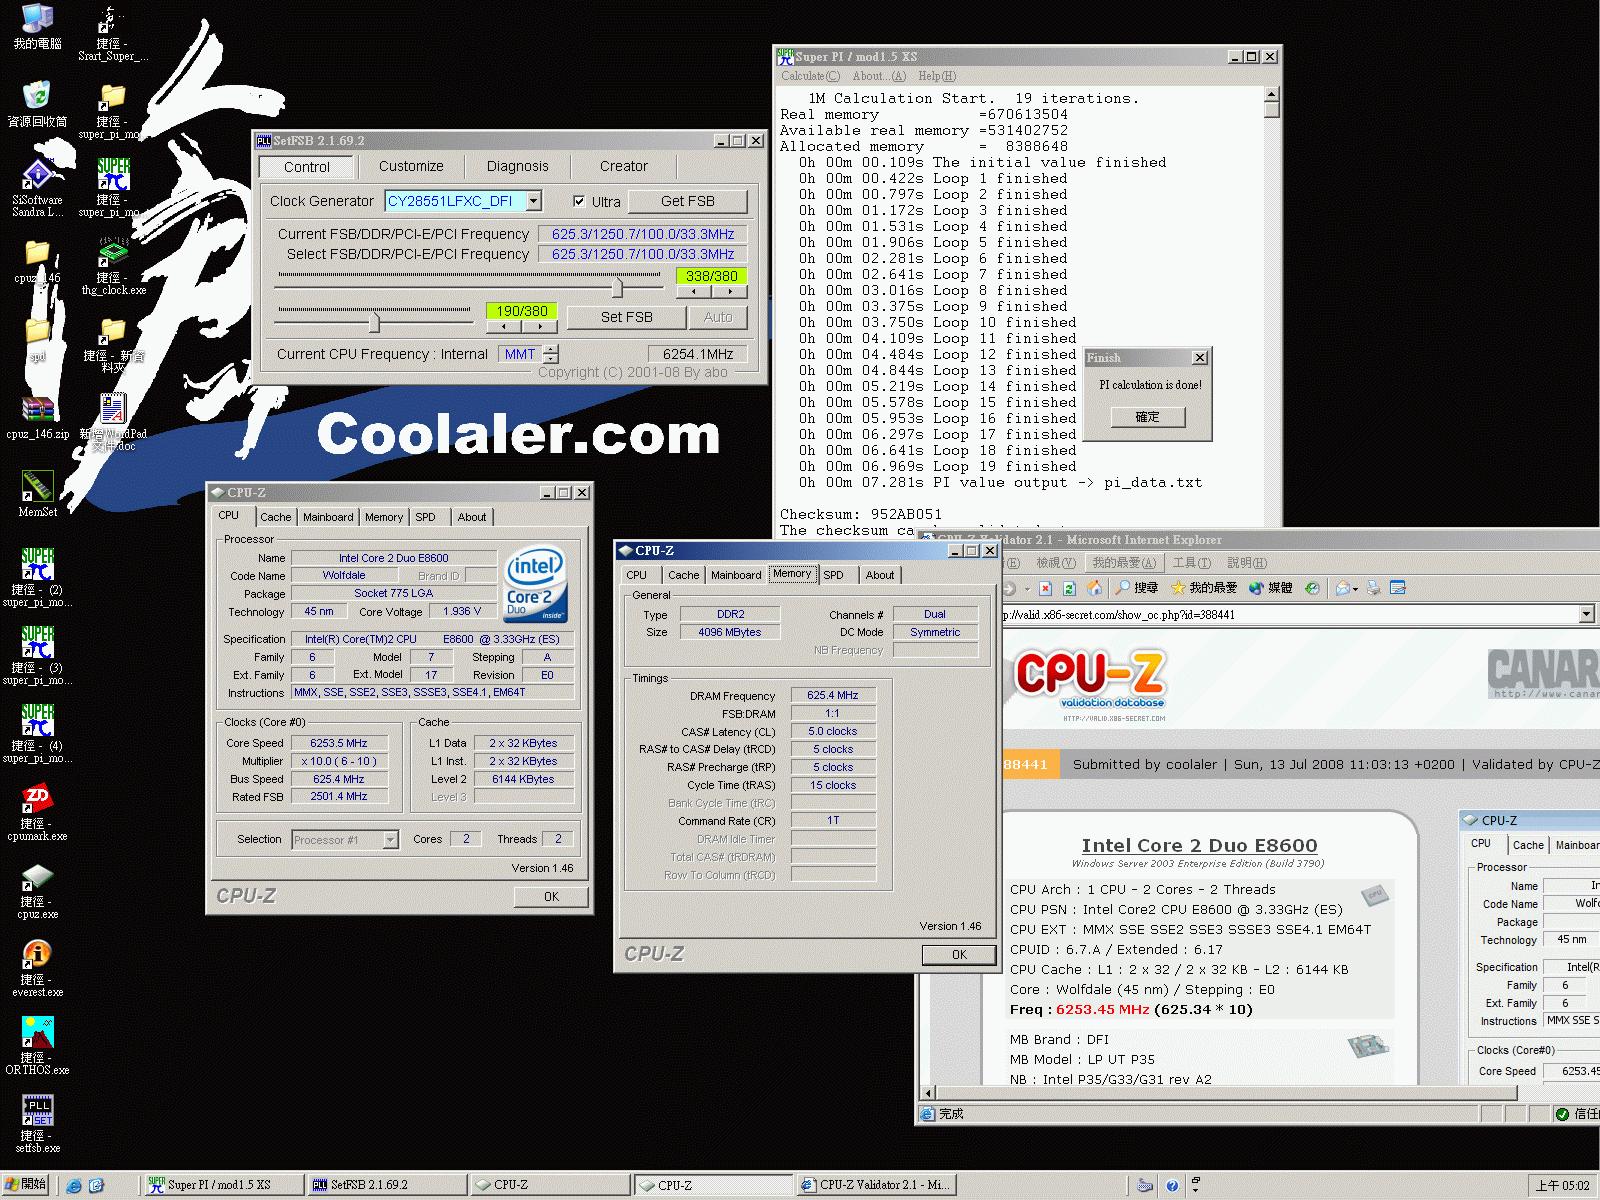Switch to the Creator tab in SetFSB
Image resolution: width=1600 pixels, height=1200 pixels.
(624, 166)
